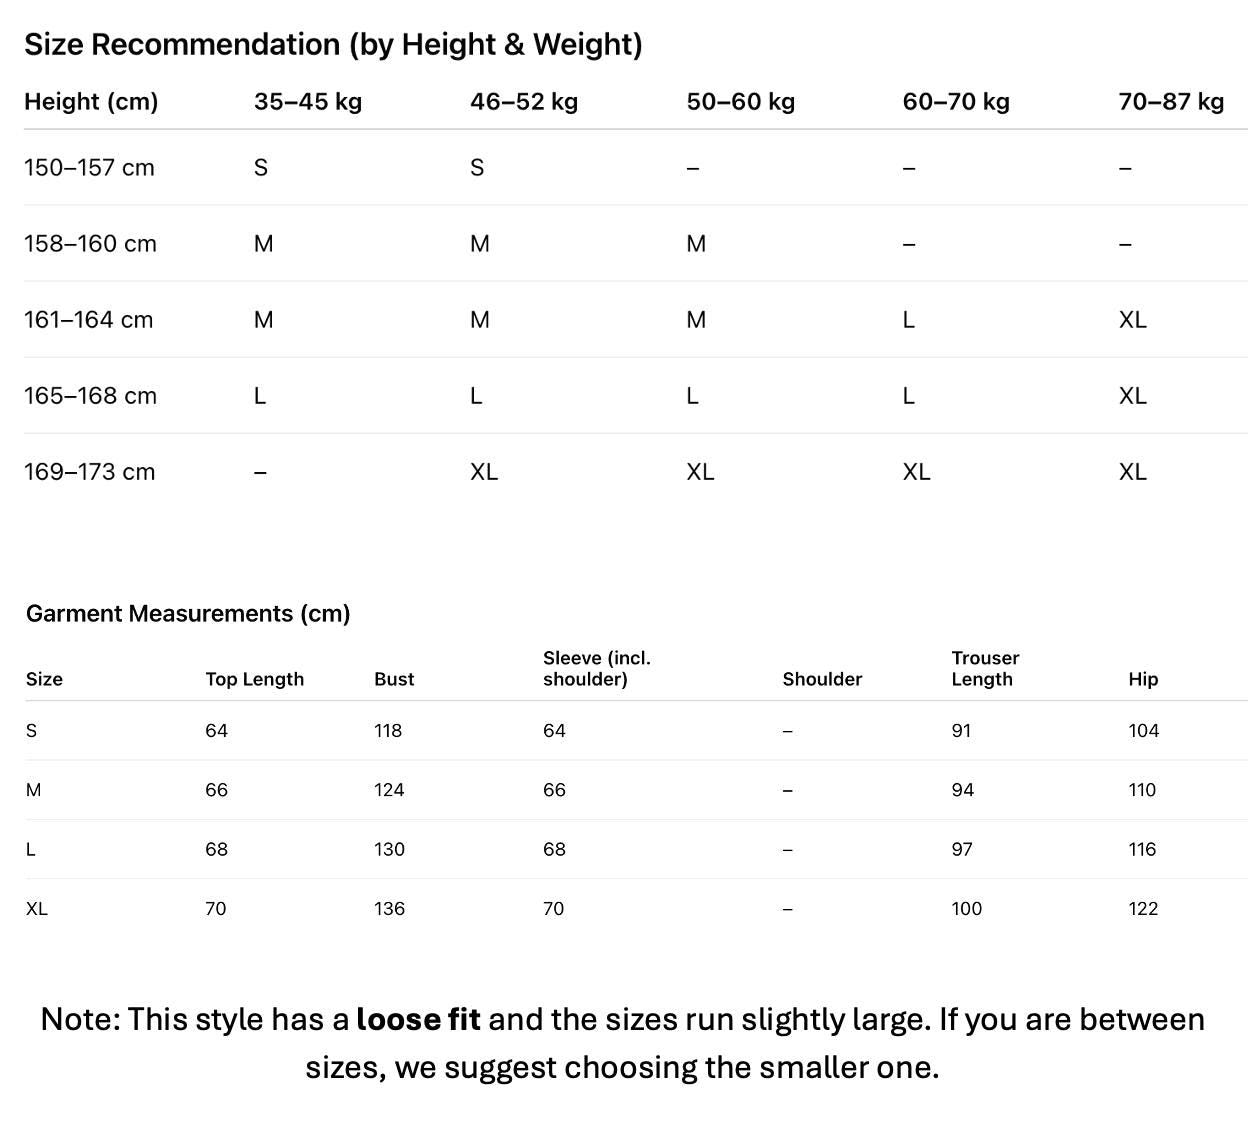The image size is (1248, 1144).
Task: Select the 'Bust' column header
Action: 394,679
